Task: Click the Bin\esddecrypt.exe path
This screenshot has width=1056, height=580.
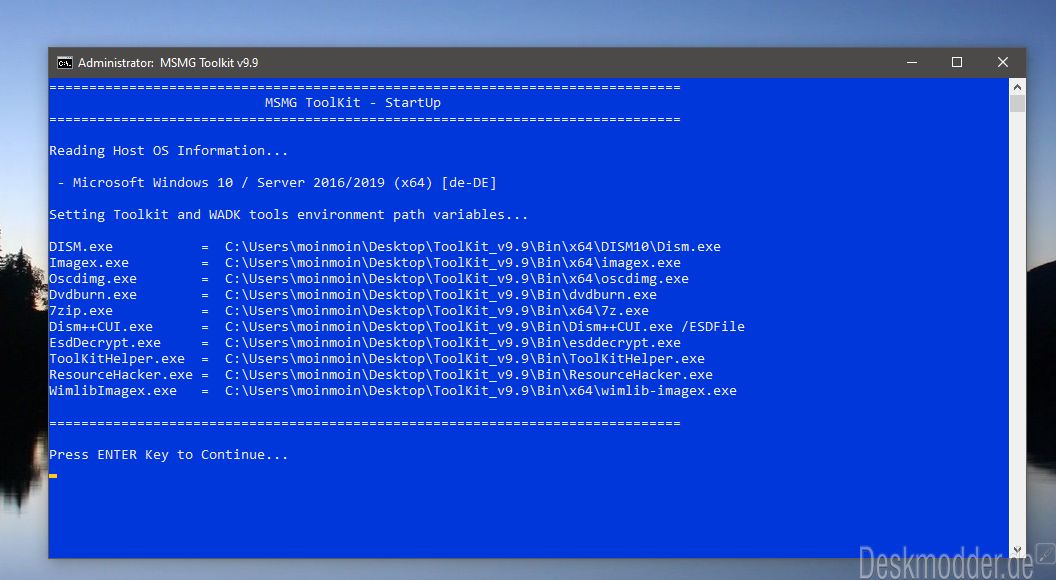Action: click(x=453, y=343)
